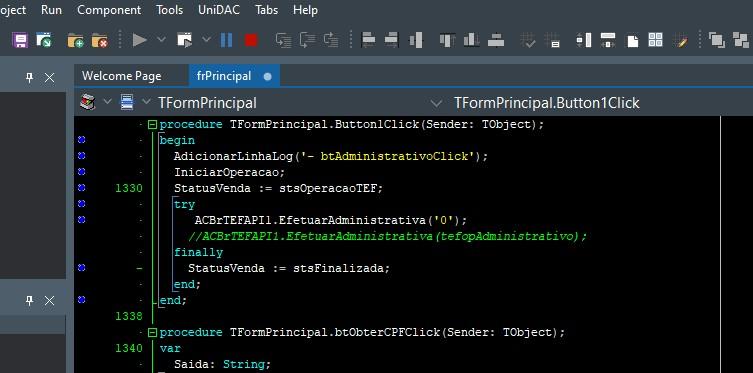Viewport: 753px width, 373px height.
Task: Open dropdown next to the books icon
Action: tap(108, 102)
